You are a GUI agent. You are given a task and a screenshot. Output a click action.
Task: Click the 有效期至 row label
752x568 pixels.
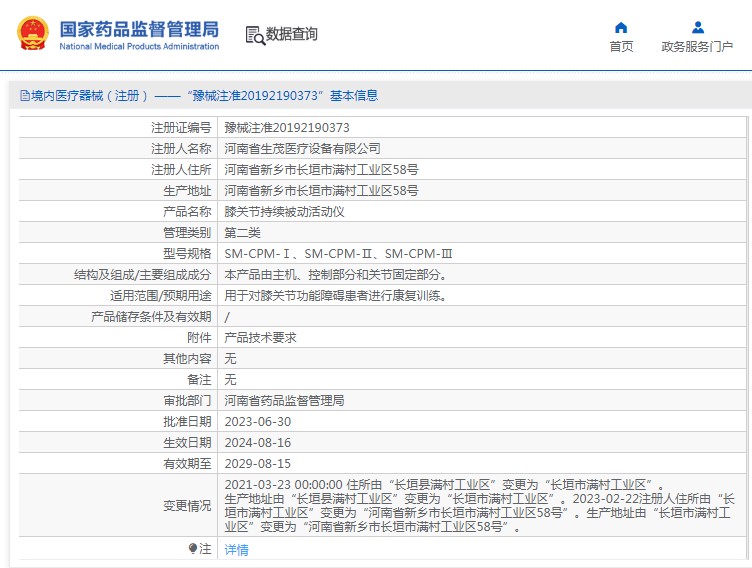tap(187, 464)
